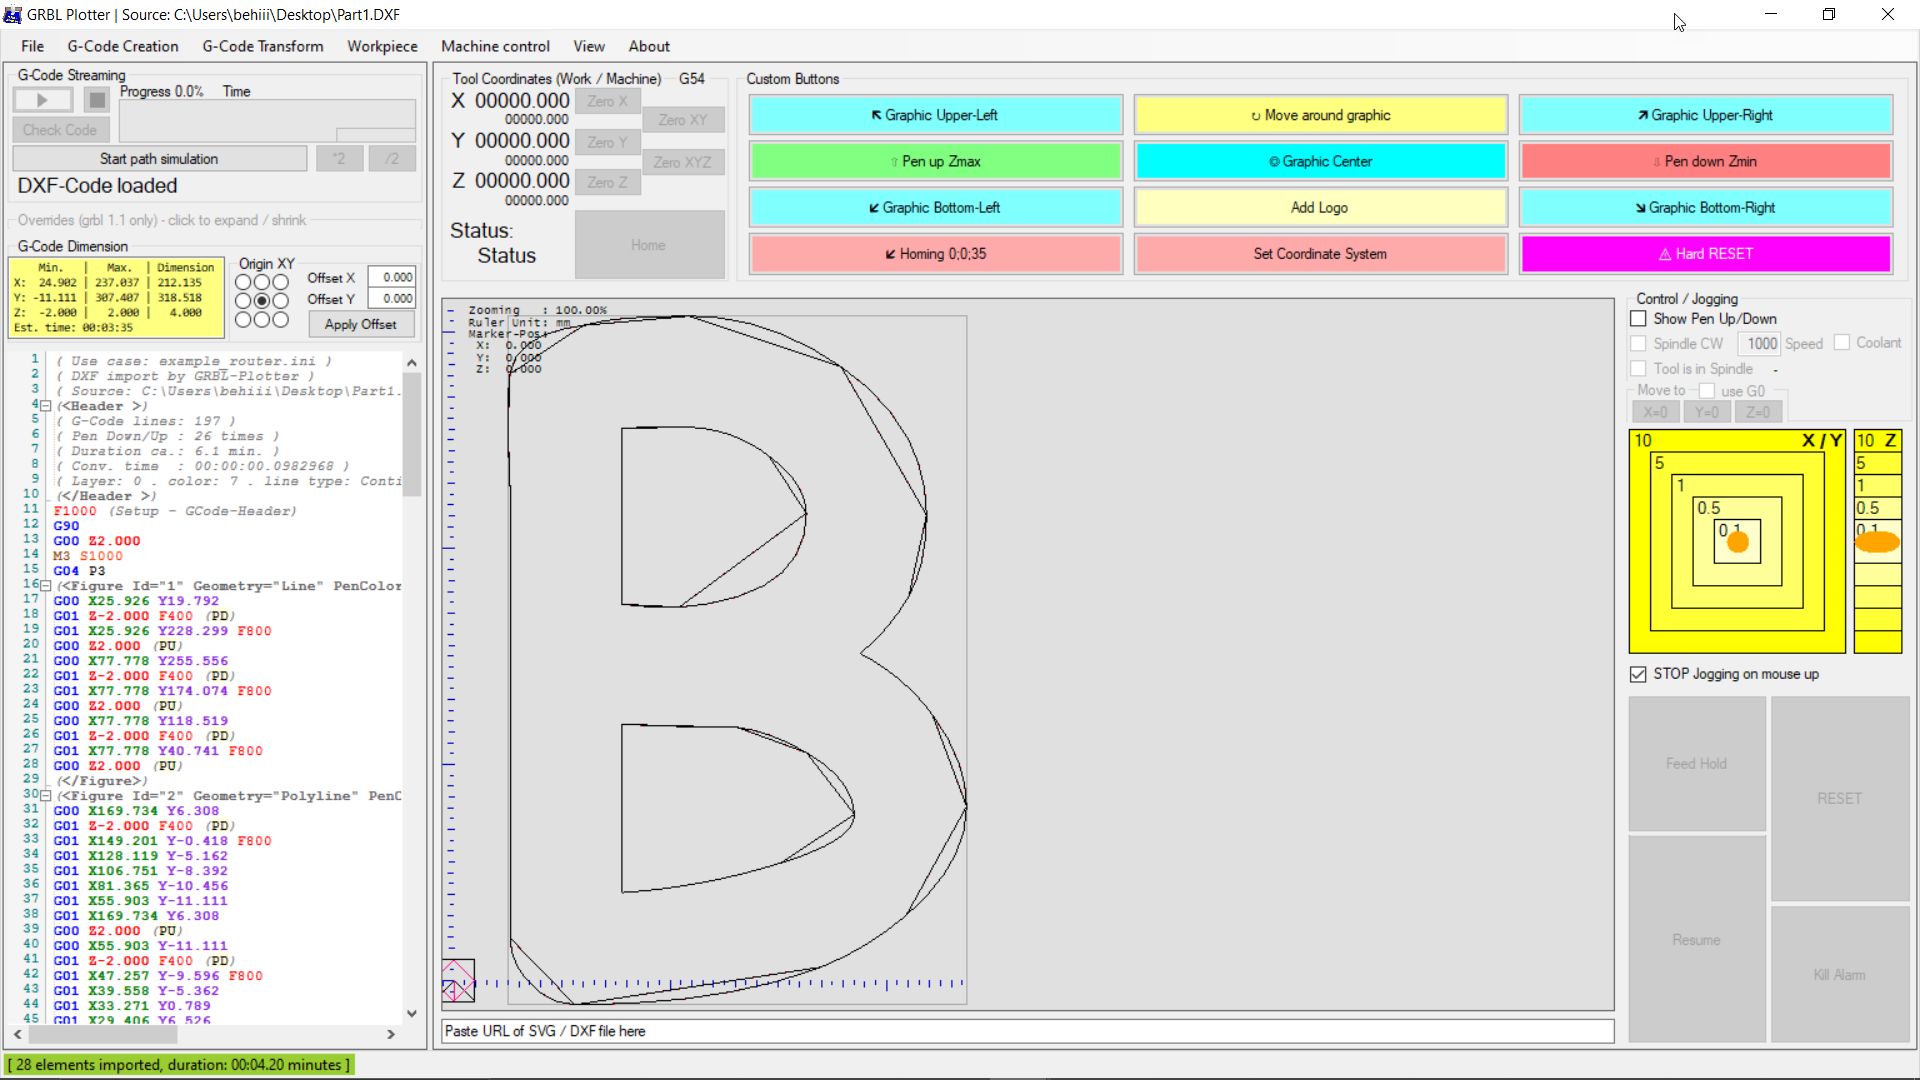Click the Graphic Upper-Left arrow button

pos(935,115)
